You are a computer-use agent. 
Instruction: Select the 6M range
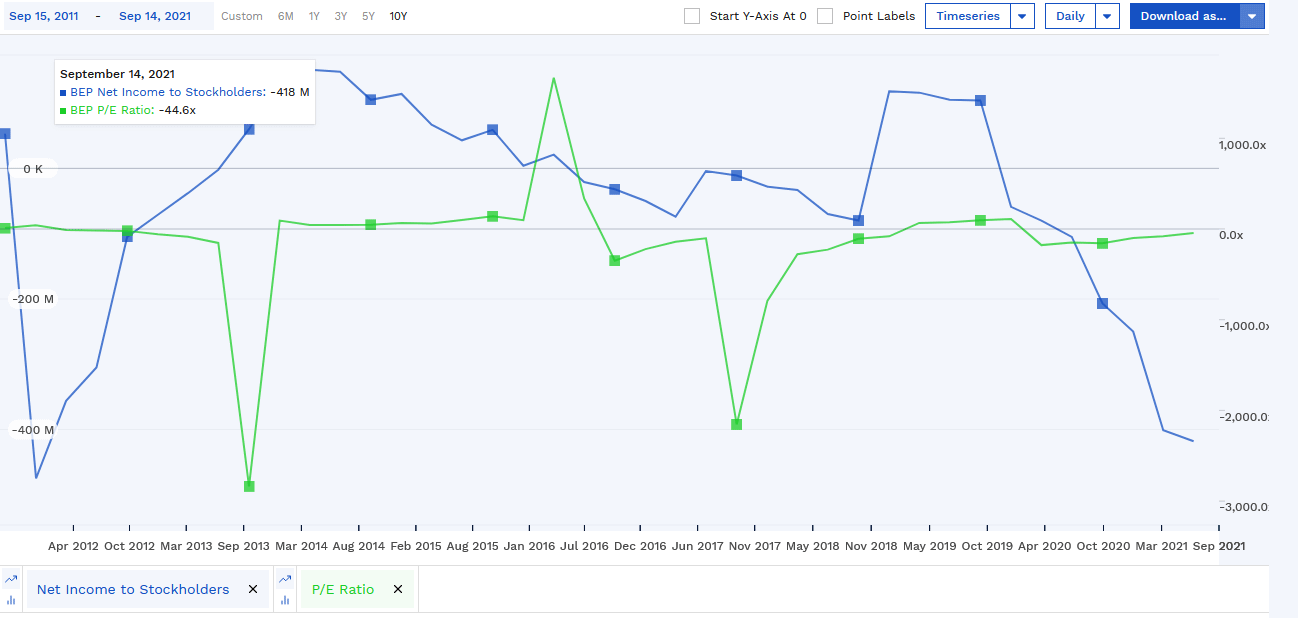286,16
